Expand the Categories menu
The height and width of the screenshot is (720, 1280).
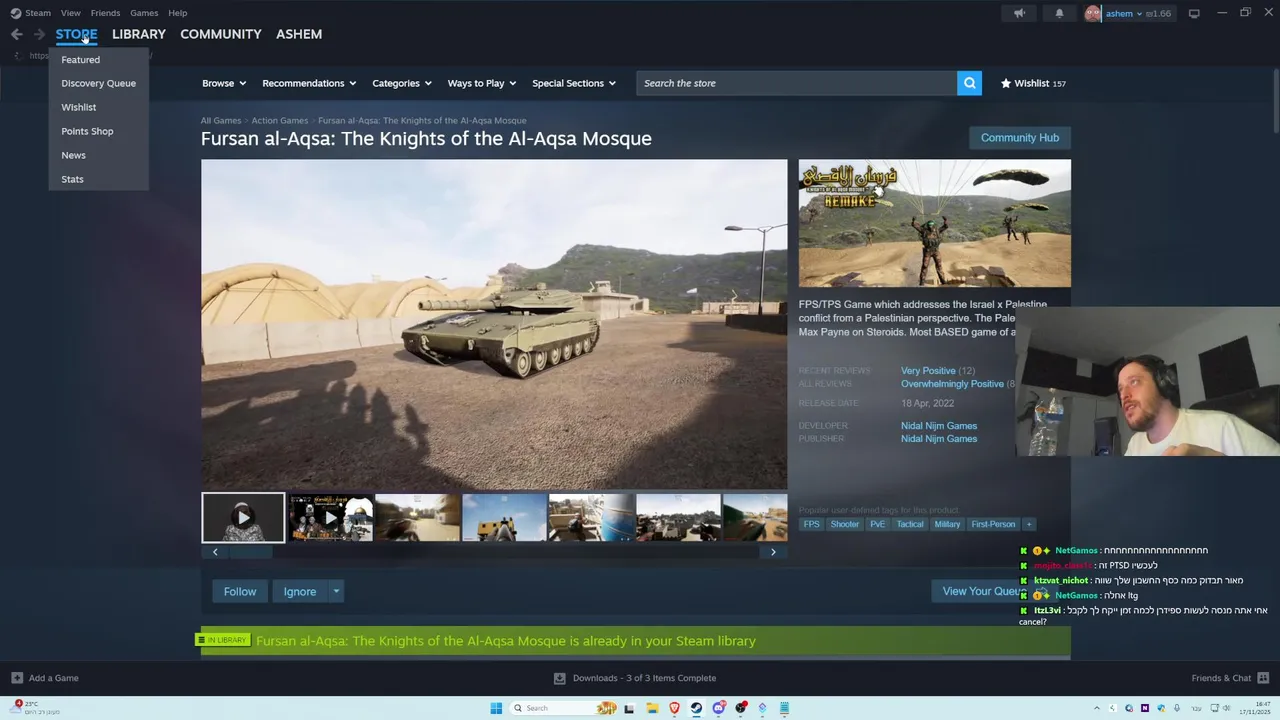click(x=402, y=83)
